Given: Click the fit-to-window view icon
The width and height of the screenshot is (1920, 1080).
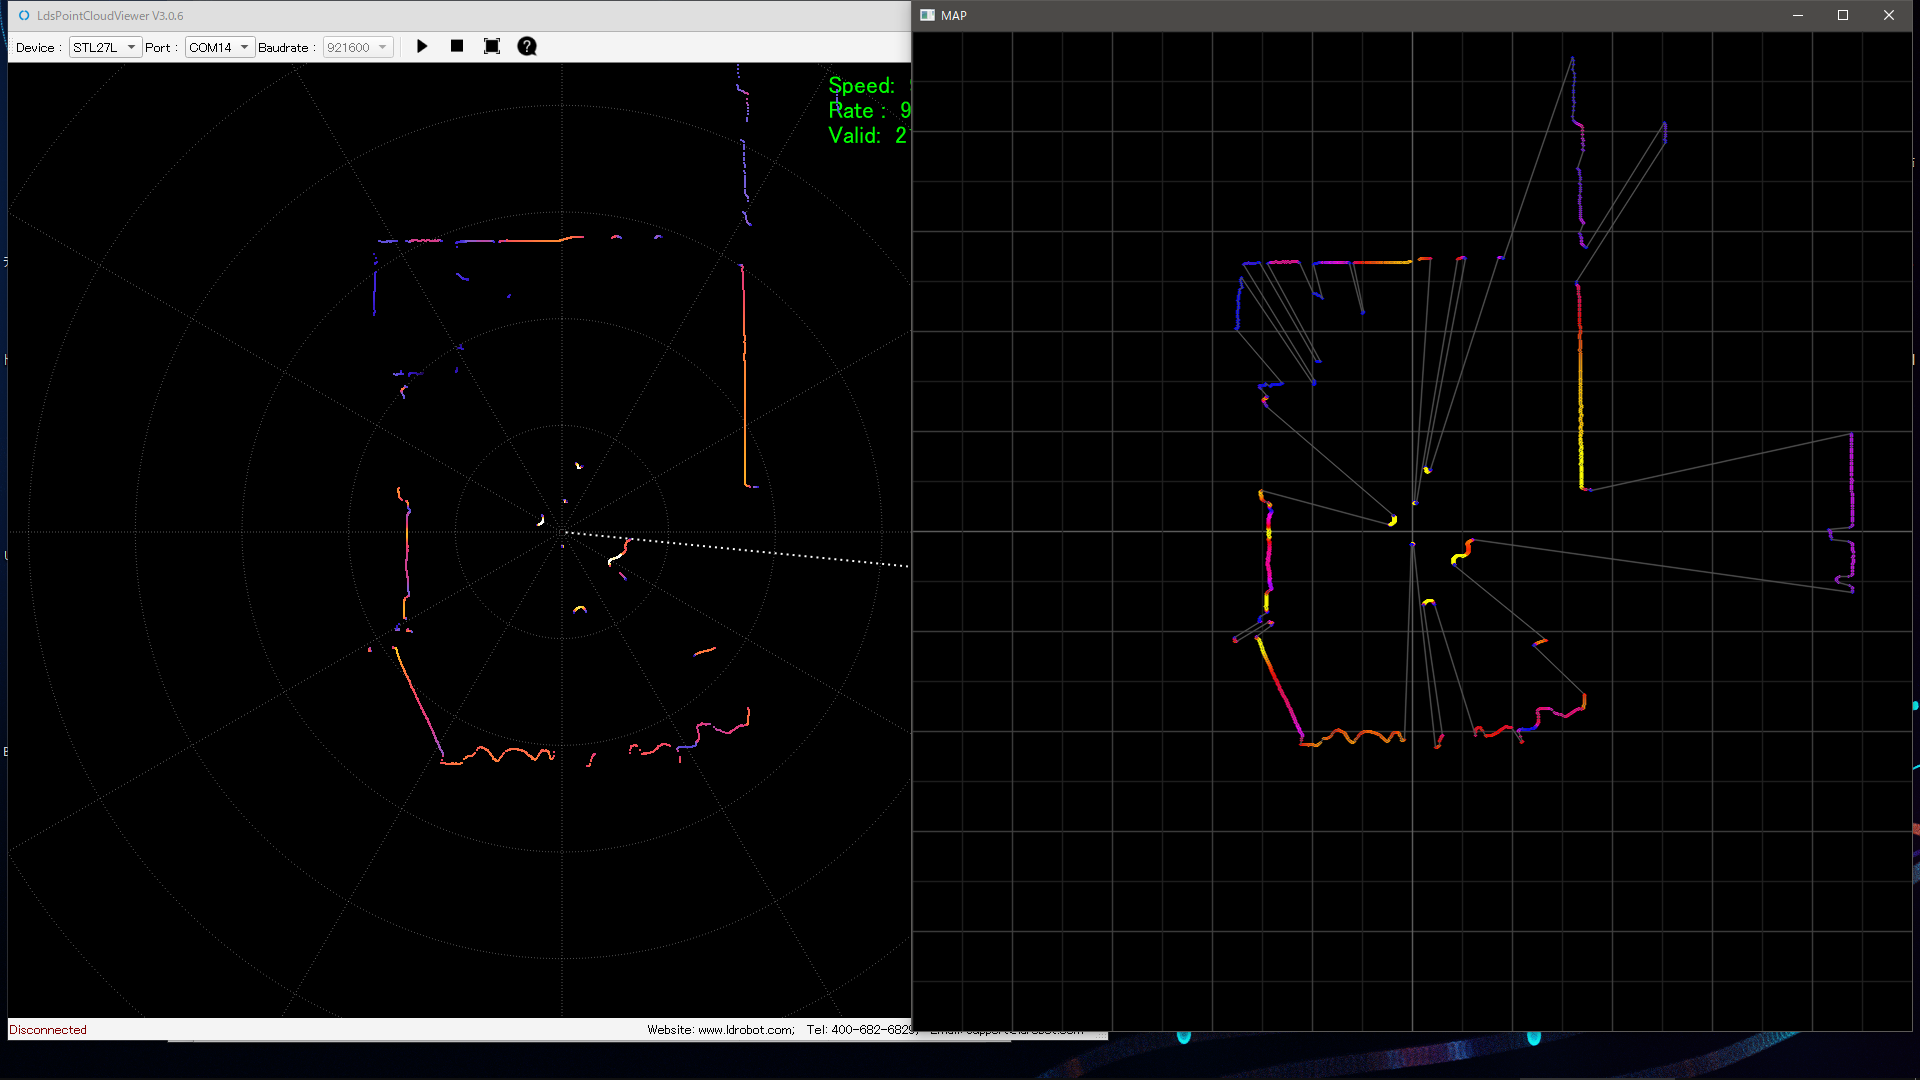Looking at the screenshot, I should [x=492, y=47].
